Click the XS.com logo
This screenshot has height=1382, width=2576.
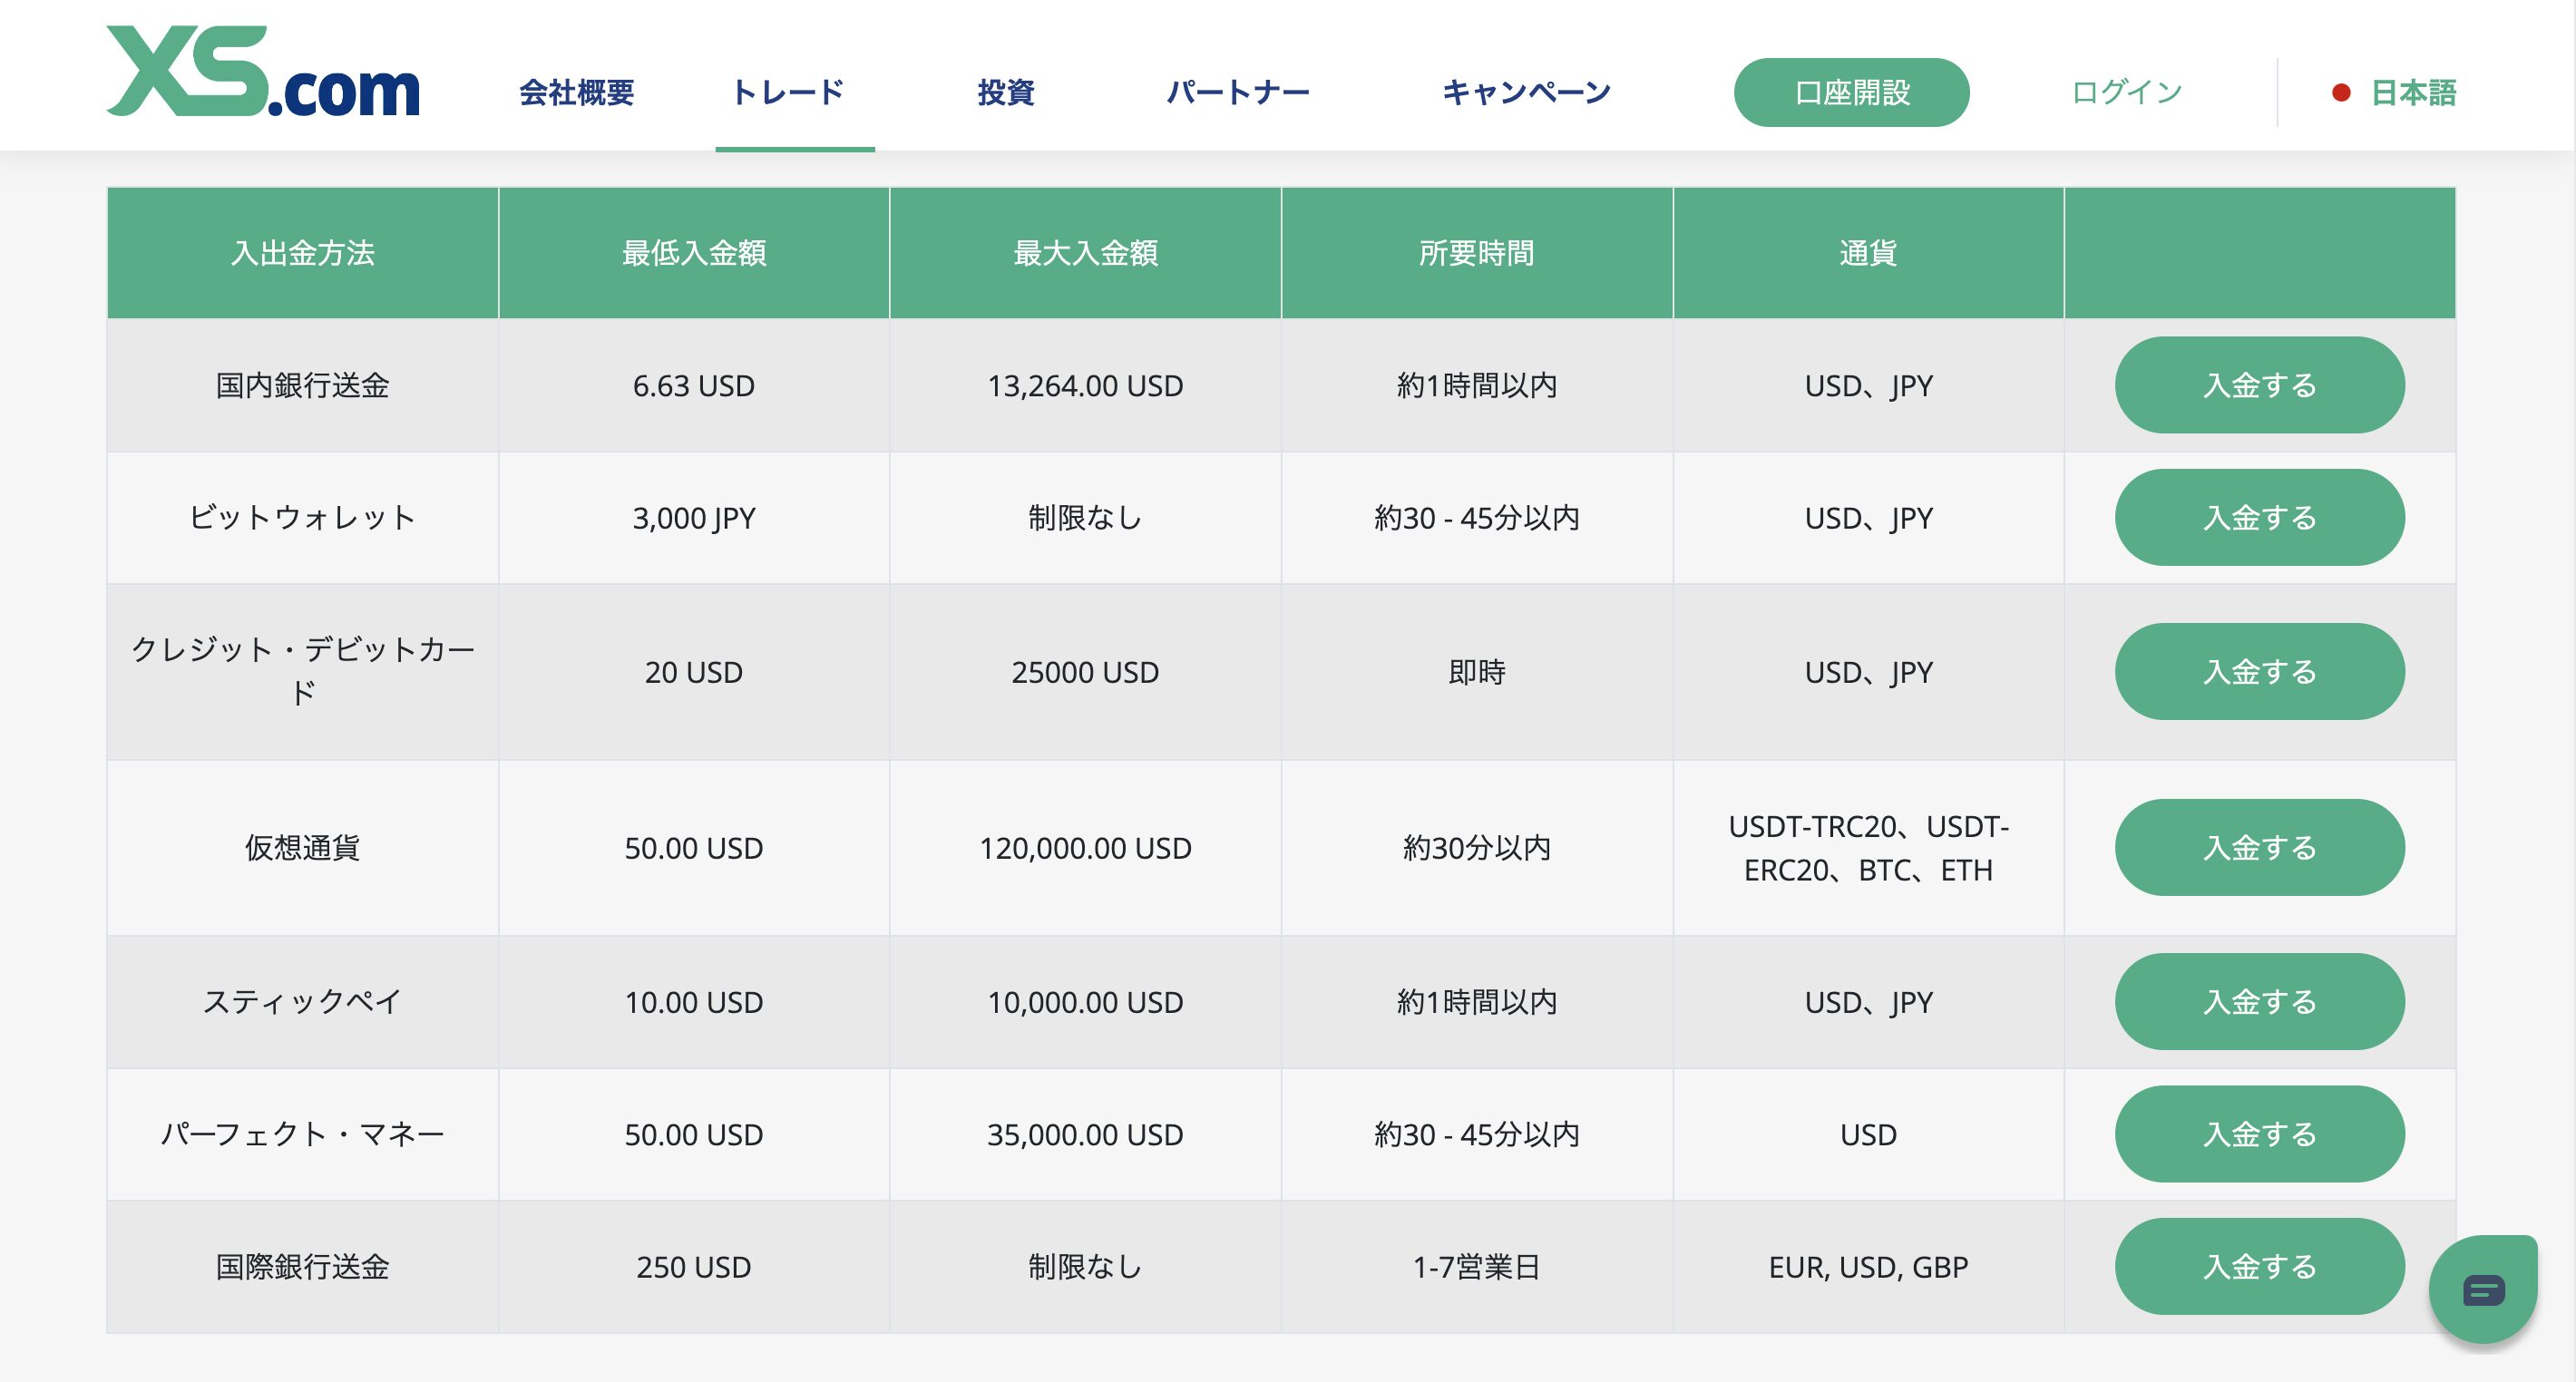pos(262,72)
